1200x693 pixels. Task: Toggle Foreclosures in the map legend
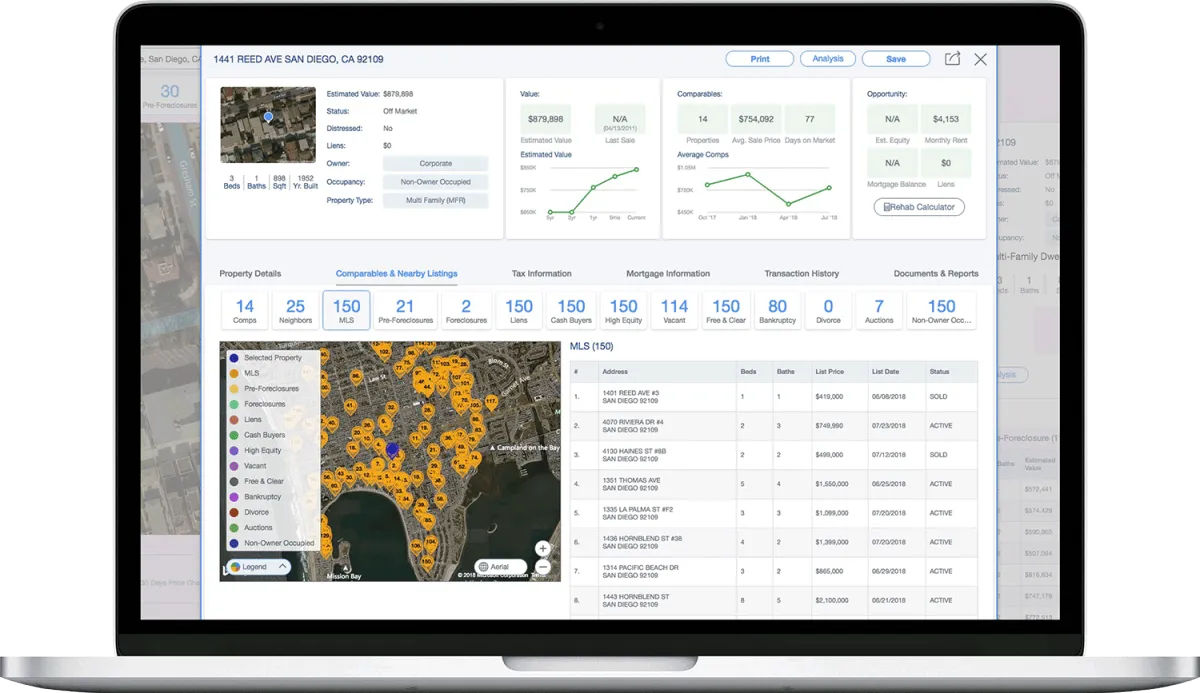pos(257,404)
